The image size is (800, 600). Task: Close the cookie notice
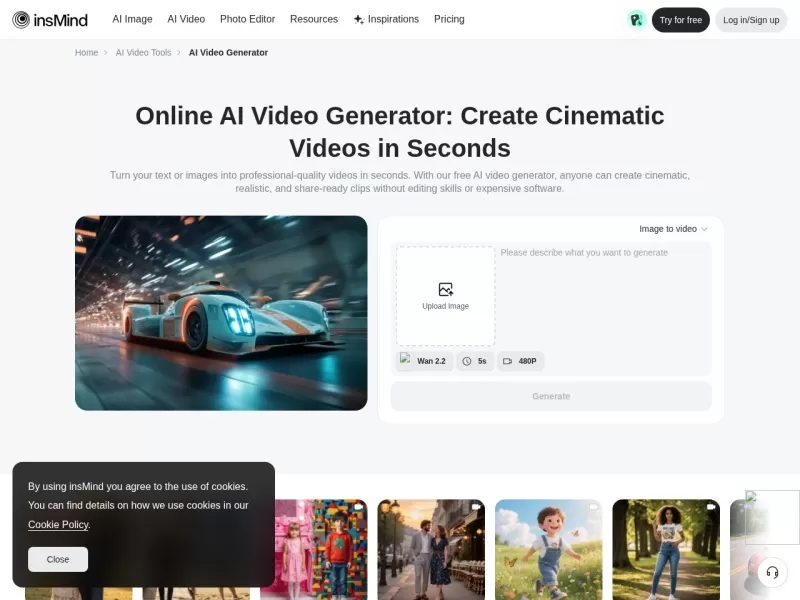coord(57,559)
